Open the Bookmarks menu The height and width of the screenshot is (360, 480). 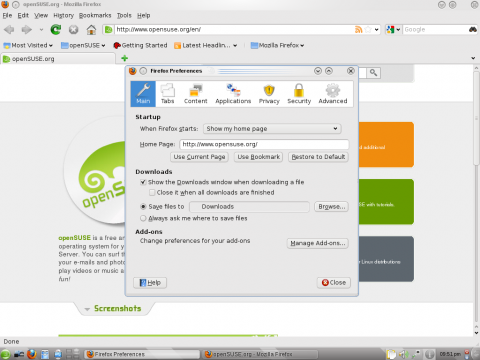pos(95,15)
